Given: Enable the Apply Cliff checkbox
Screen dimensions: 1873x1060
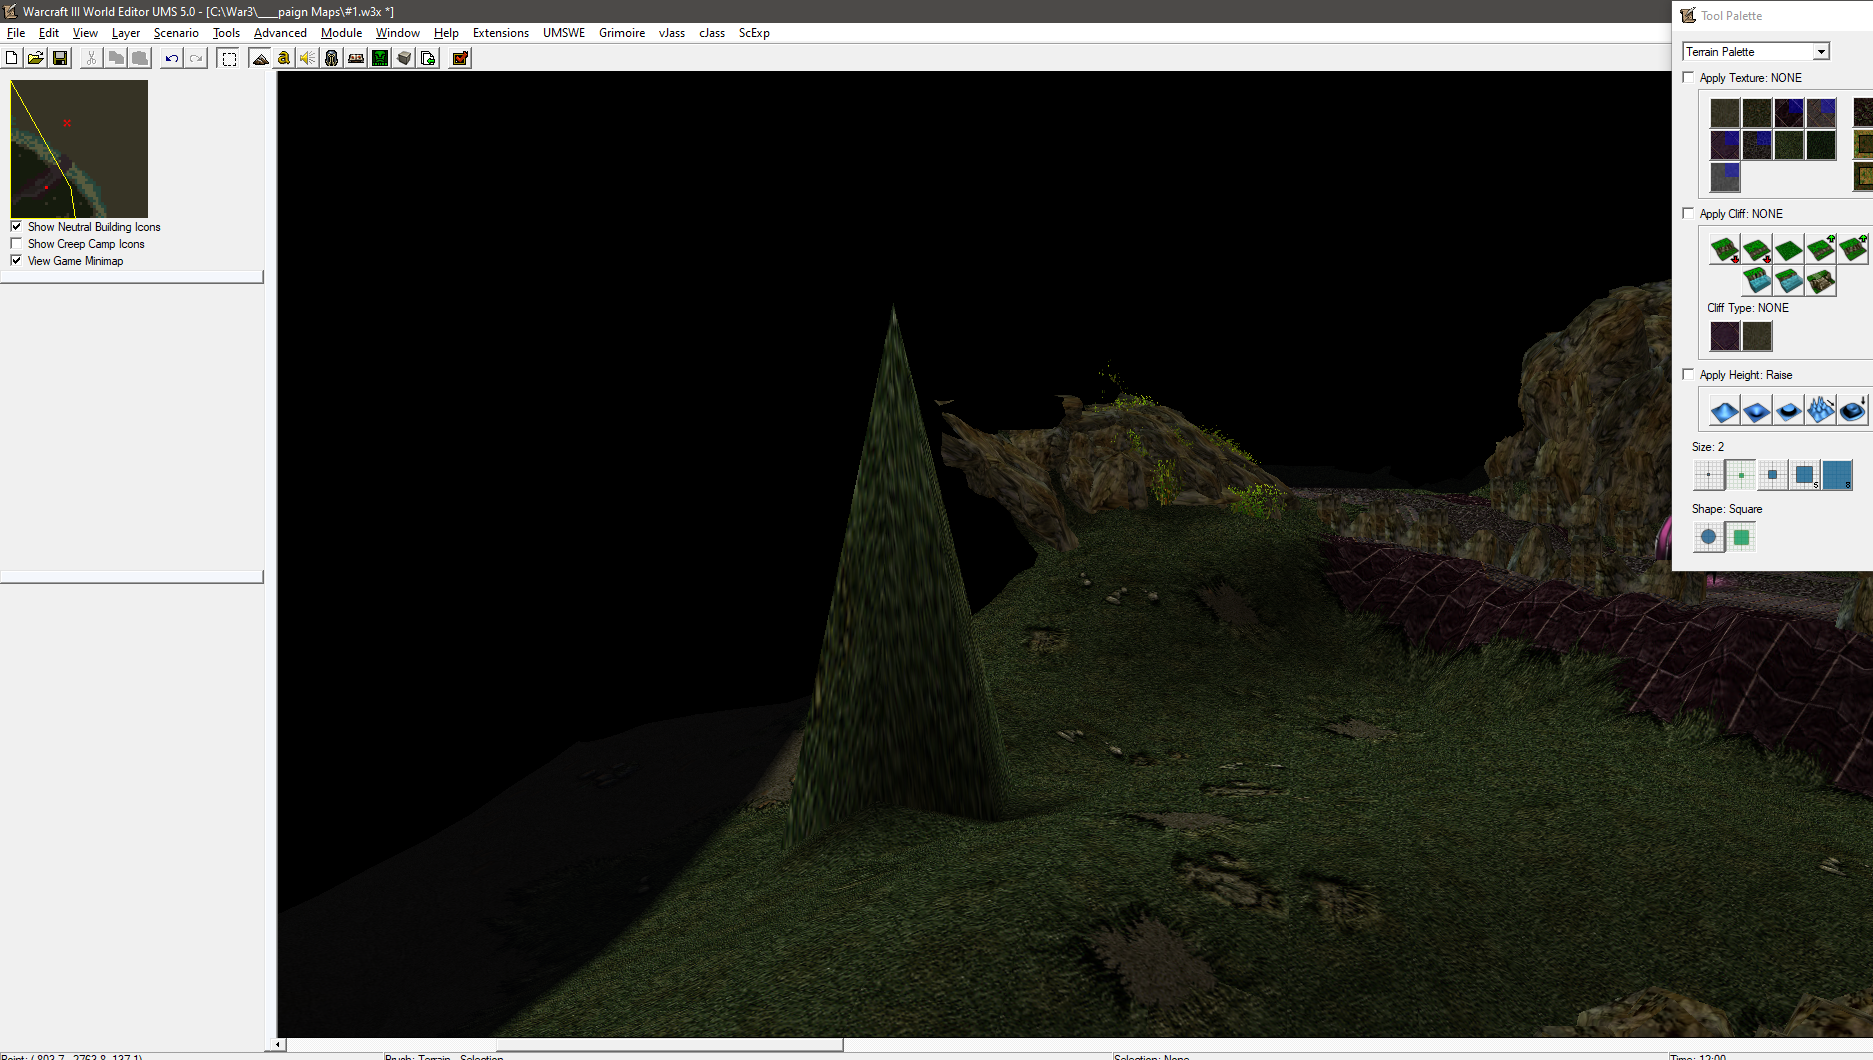Looking at the screenshot, I should pos(1689,213).
